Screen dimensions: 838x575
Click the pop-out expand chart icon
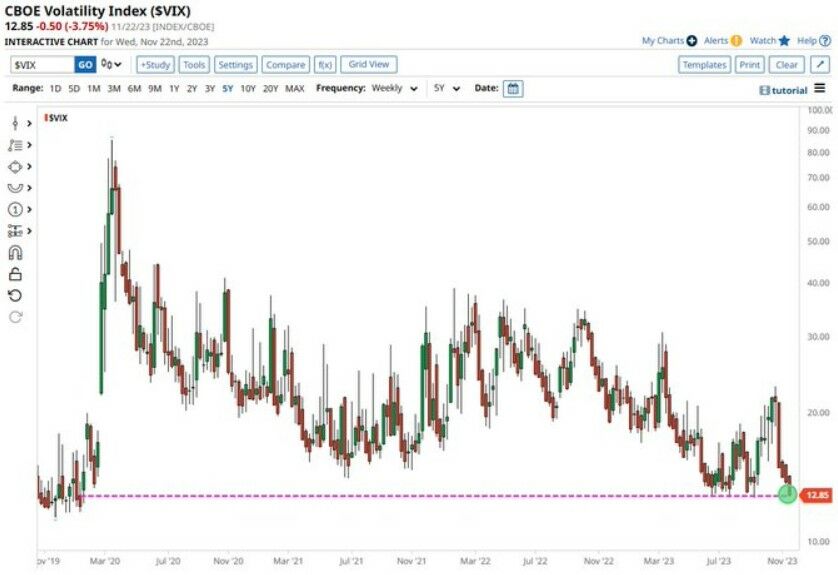[820, 65]
